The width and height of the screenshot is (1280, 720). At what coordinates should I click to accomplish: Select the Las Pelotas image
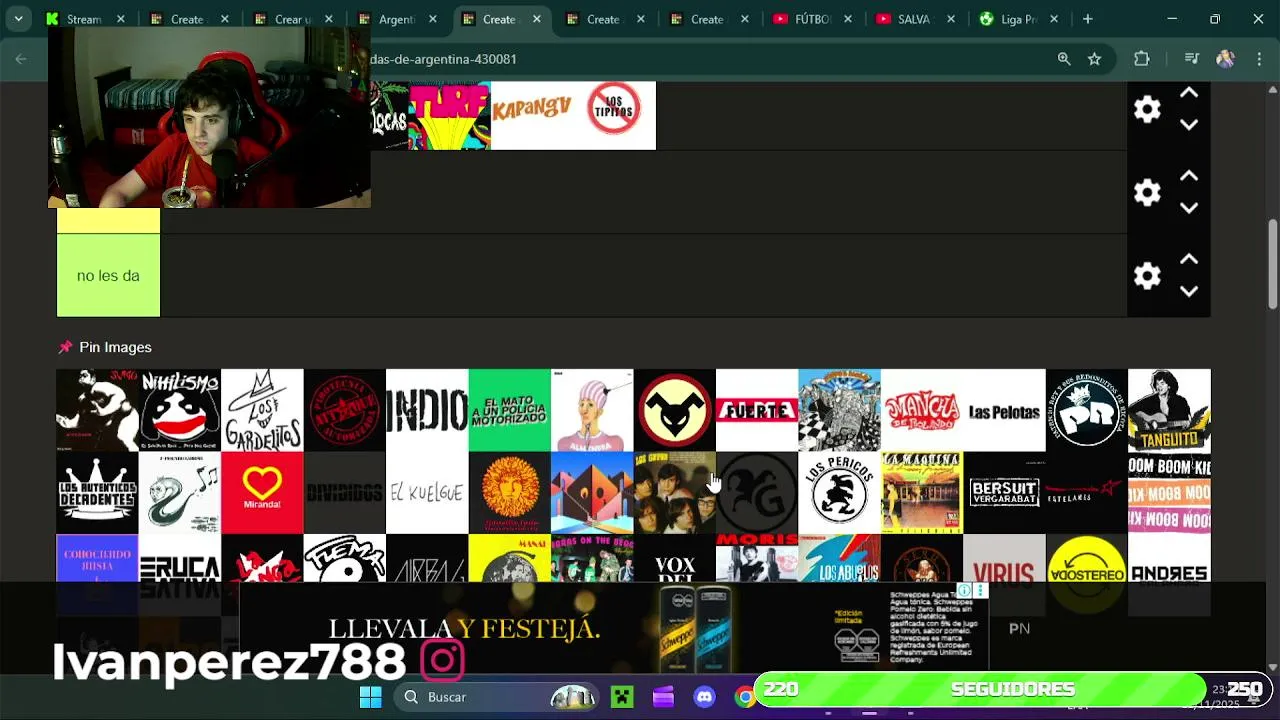[x=1004, y=410]
